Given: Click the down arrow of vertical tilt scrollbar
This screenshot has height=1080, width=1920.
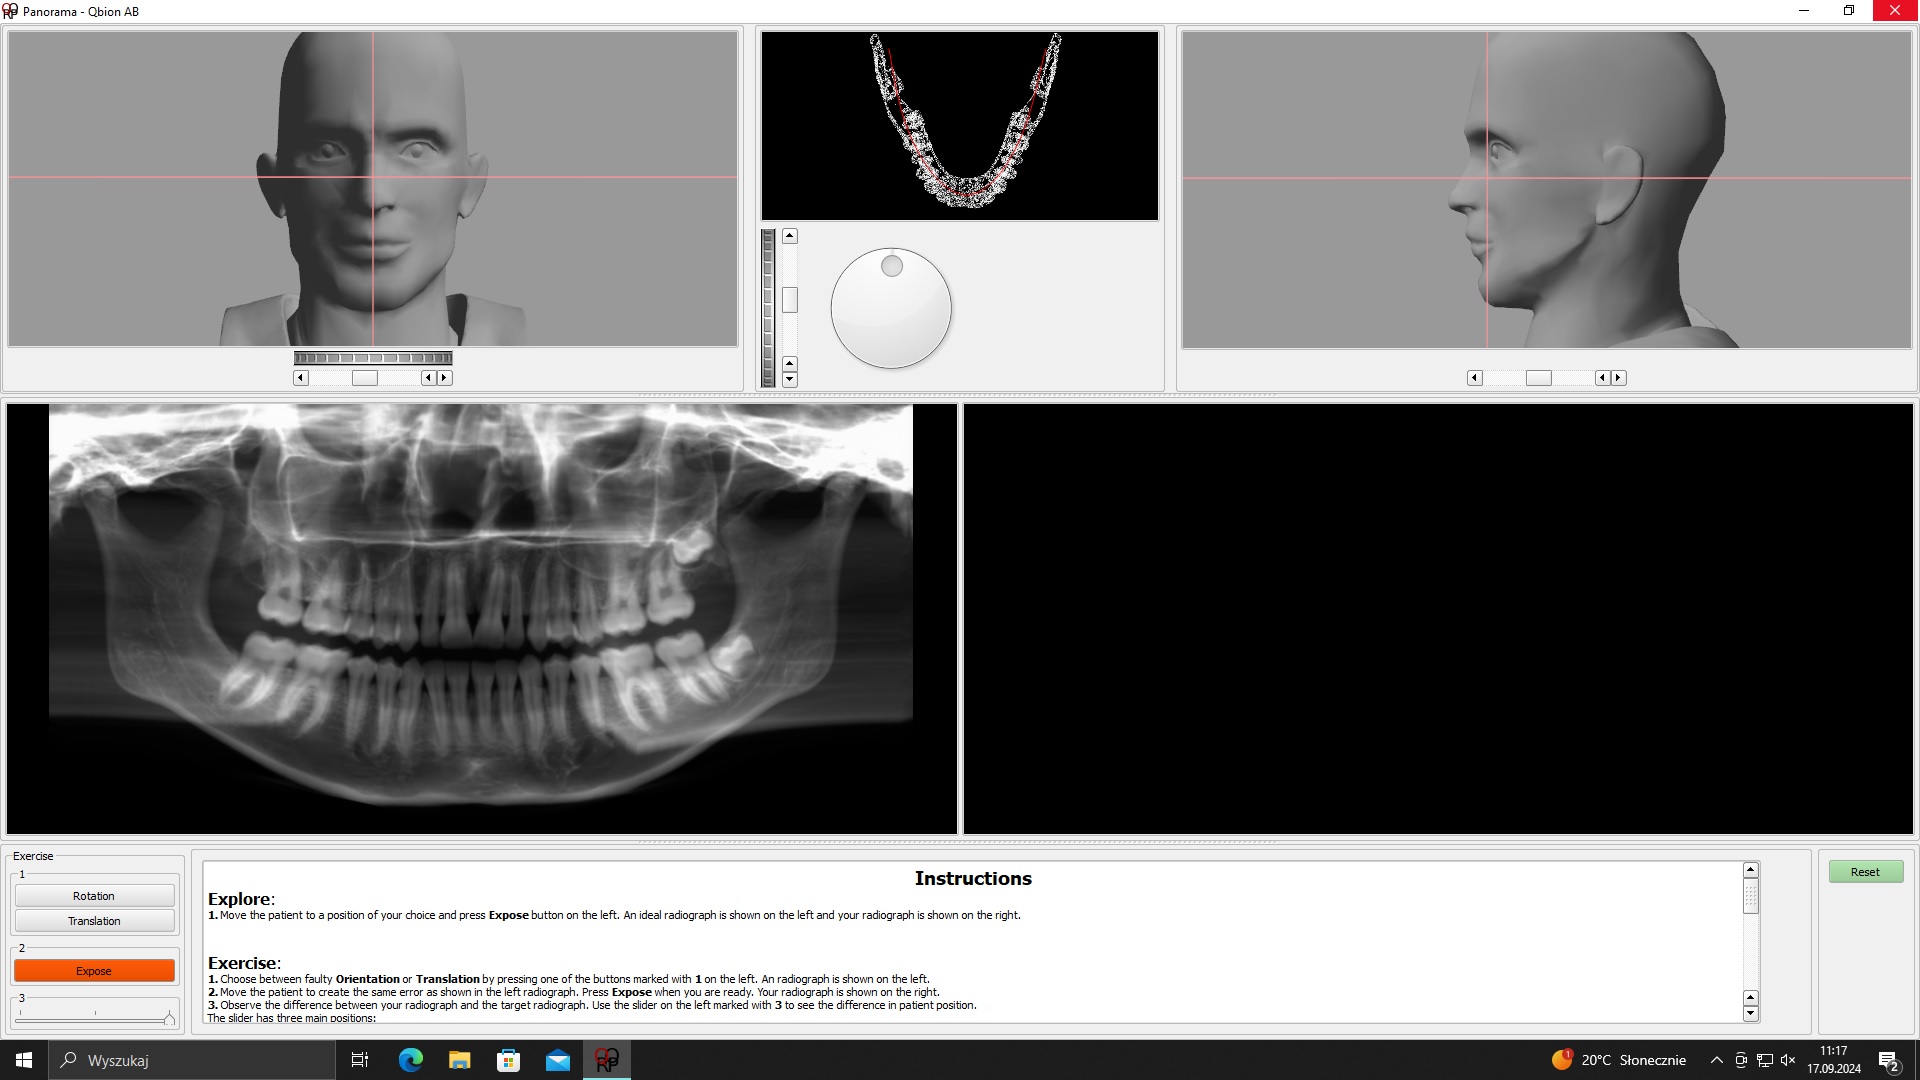Looking at the screenshot, I should pyautogui.click(x=790, y=380).
